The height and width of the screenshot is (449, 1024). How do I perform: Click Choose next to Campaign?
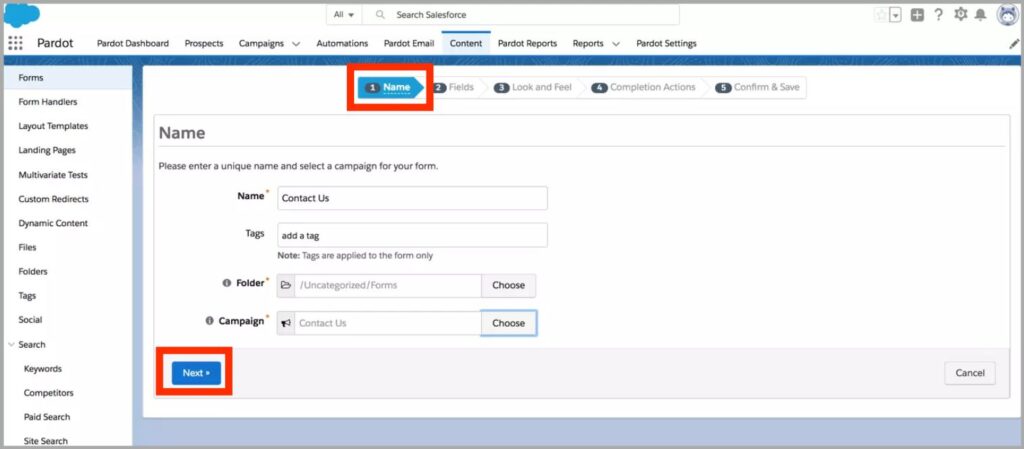[x=509, y=323]
